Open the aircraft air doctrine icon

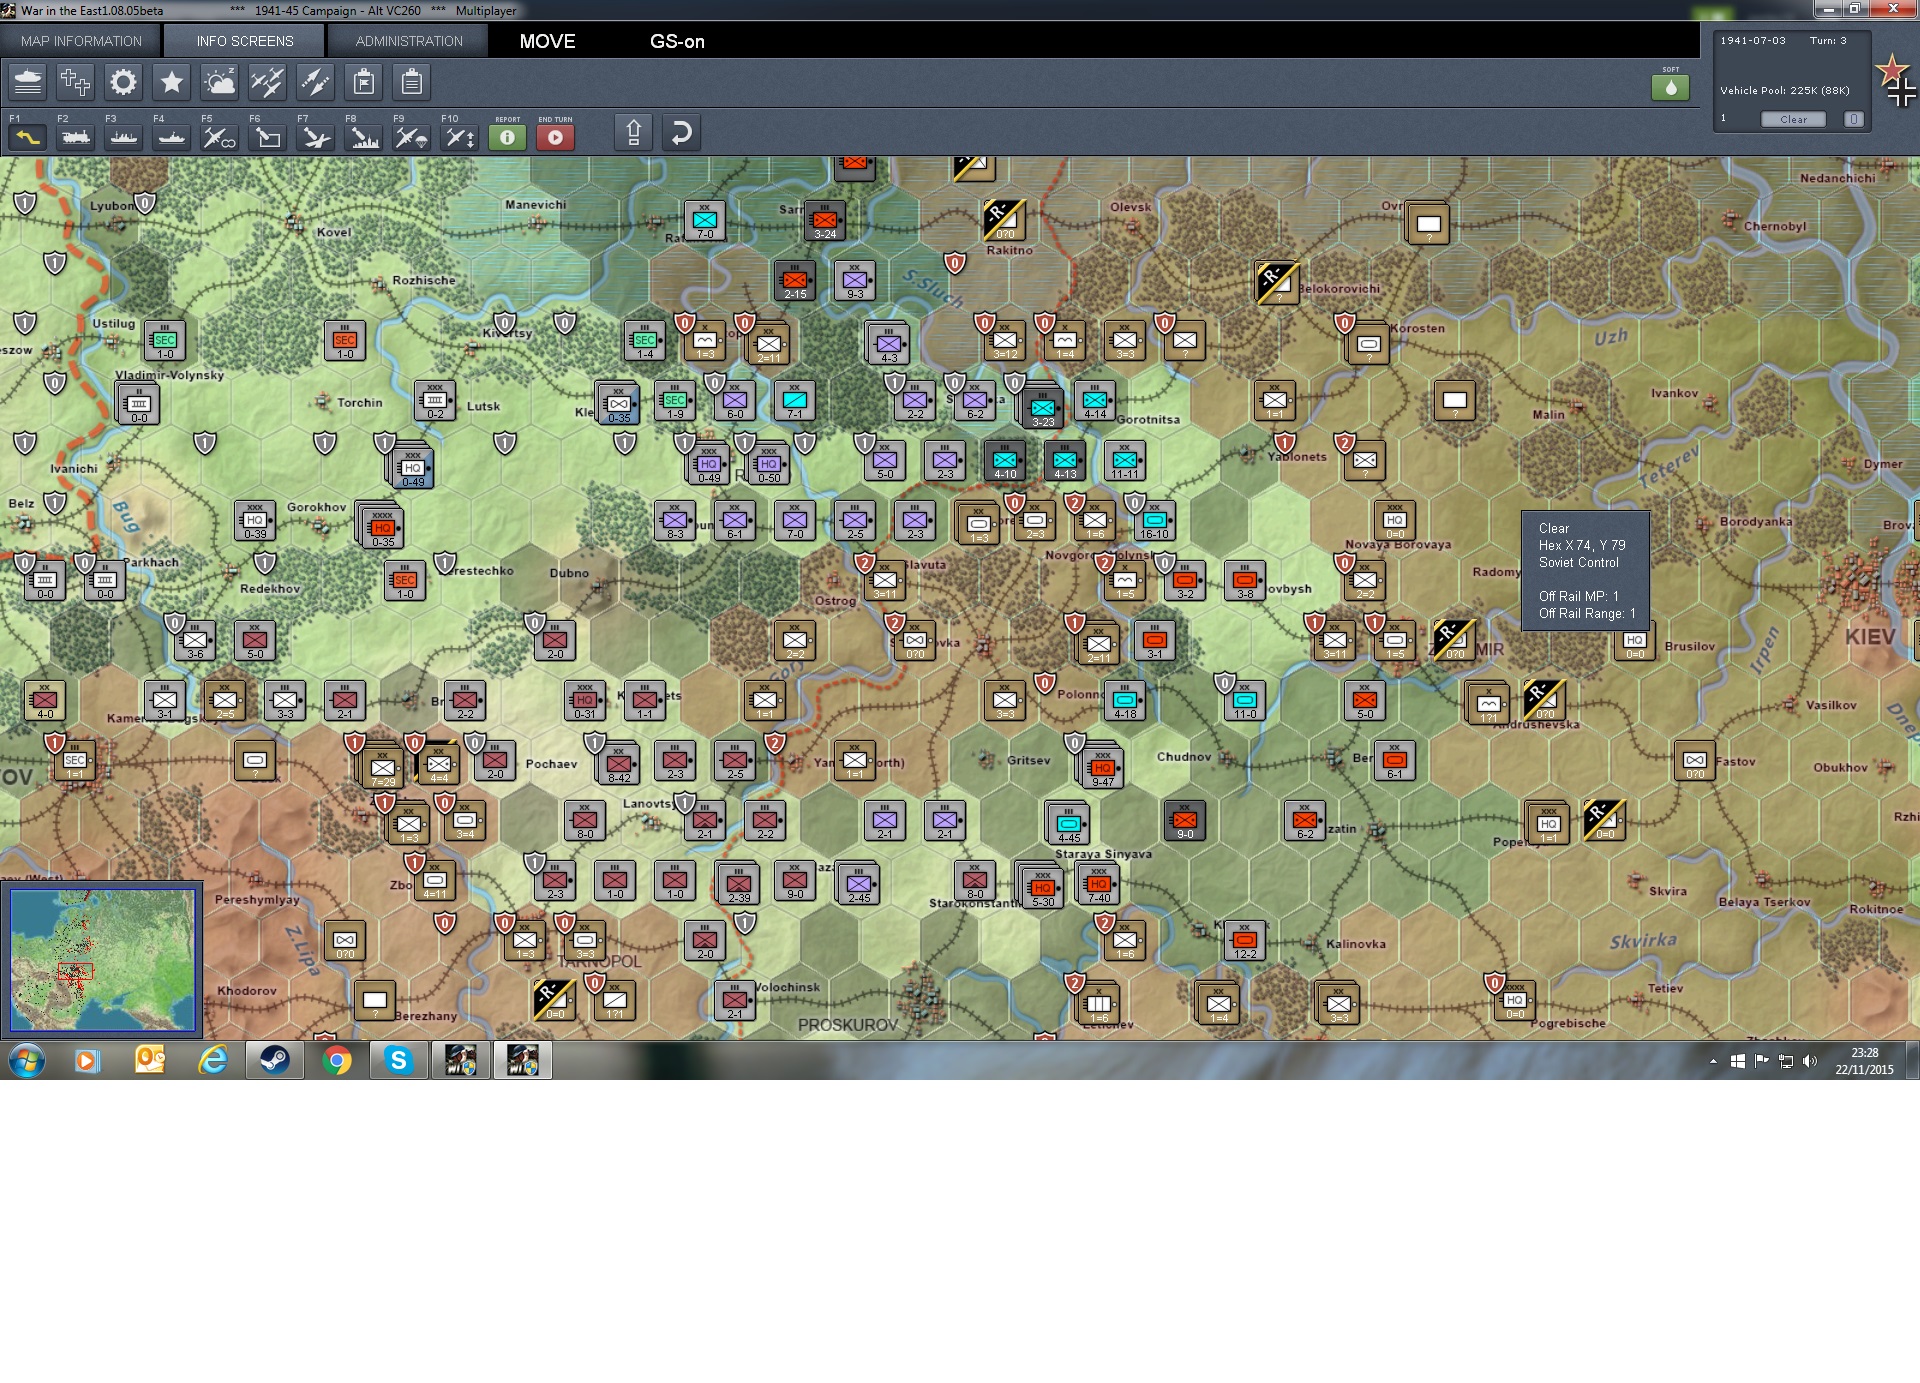(x=267, y=82)
